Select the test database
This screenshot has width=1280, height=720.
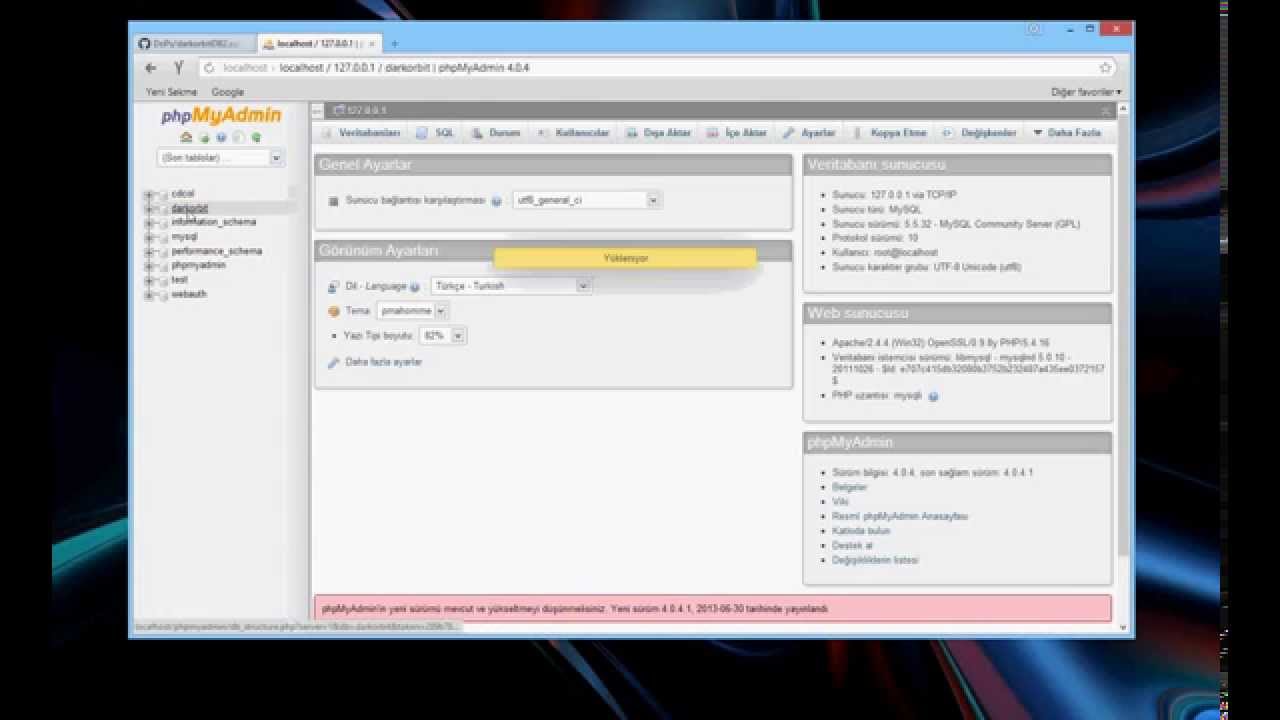coord(179,280)
